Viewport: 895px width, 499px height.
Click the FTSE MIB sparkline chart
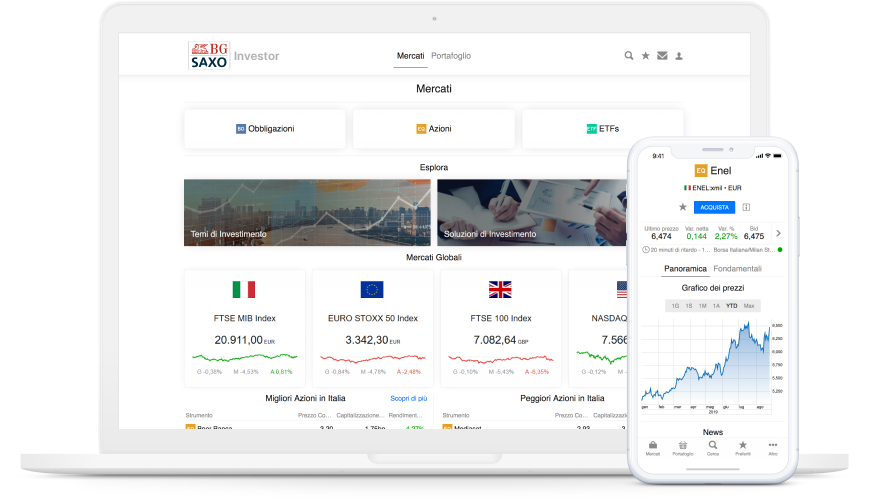pyautogui.click(x=245, y=358)
